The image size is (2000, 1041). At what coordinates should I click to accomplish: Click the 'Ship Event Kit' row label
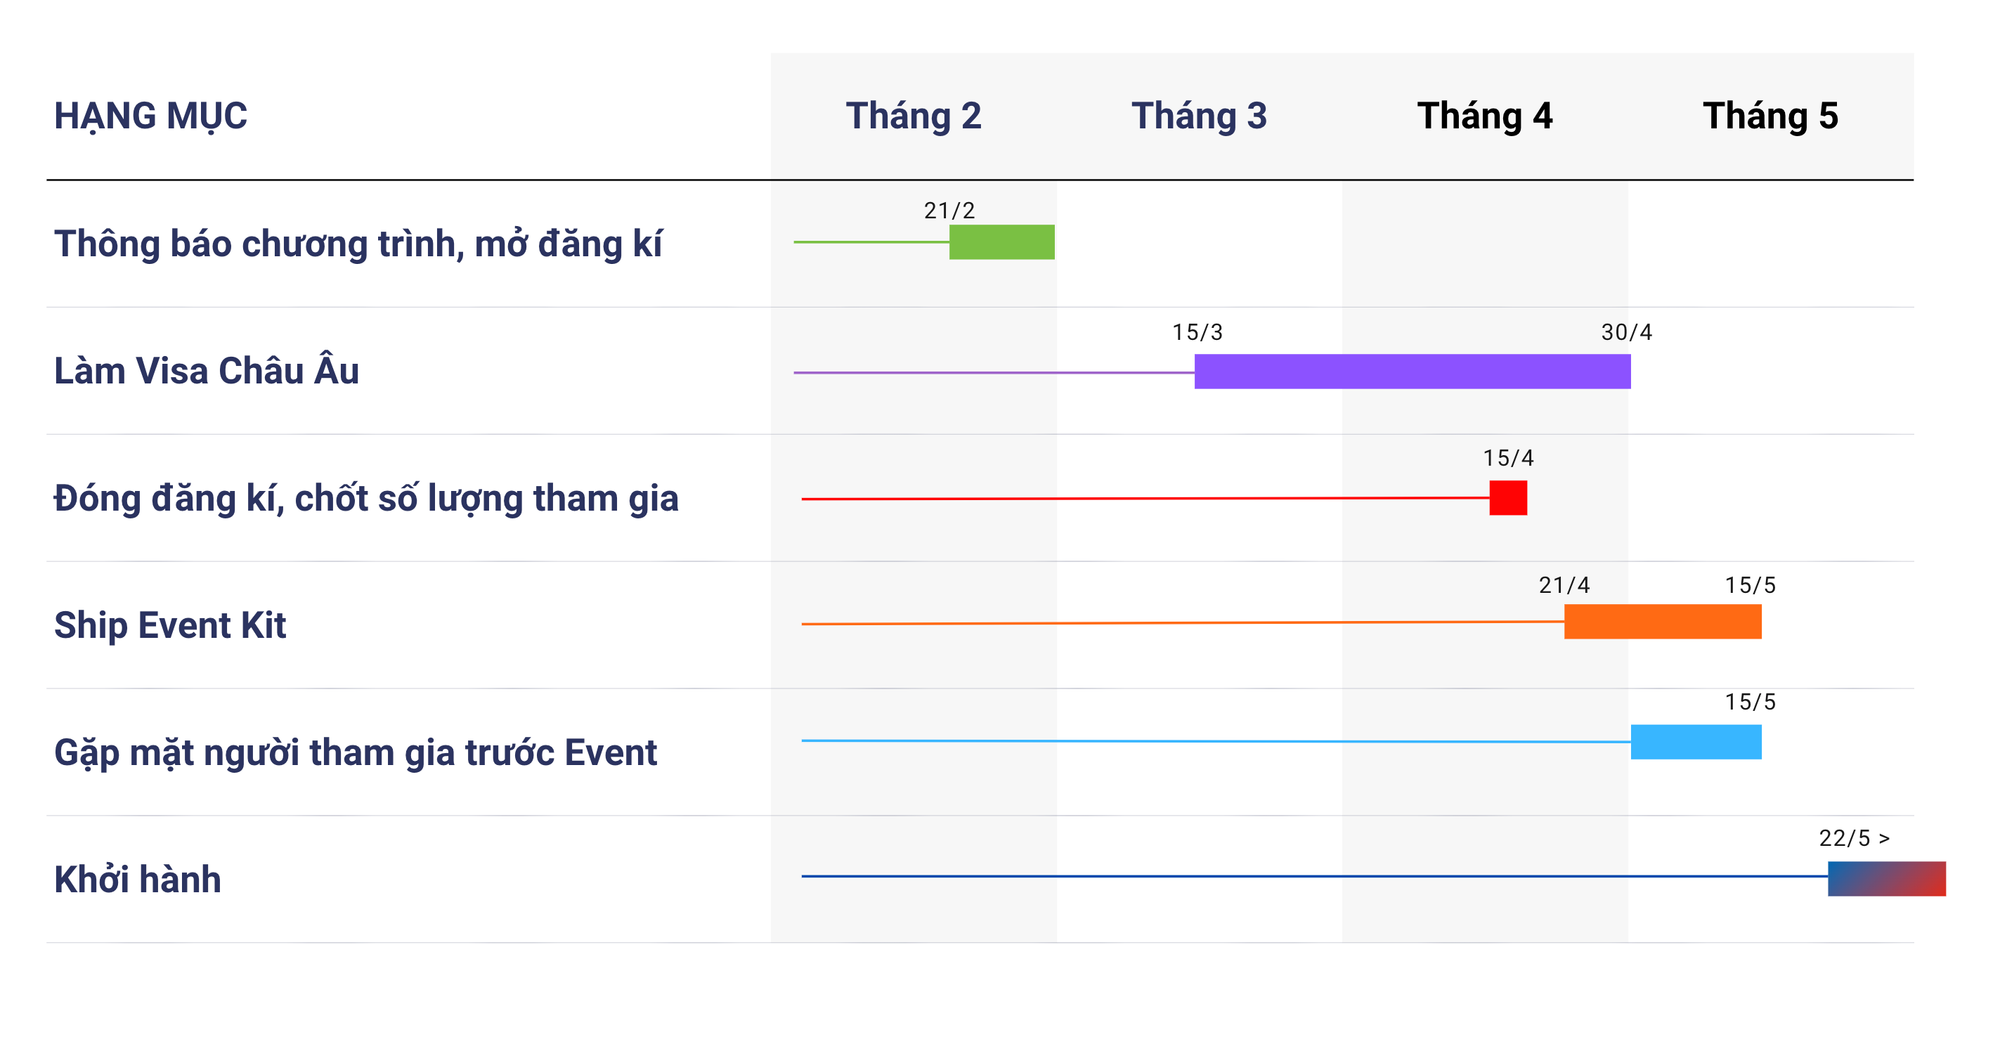tap(170, 625)
